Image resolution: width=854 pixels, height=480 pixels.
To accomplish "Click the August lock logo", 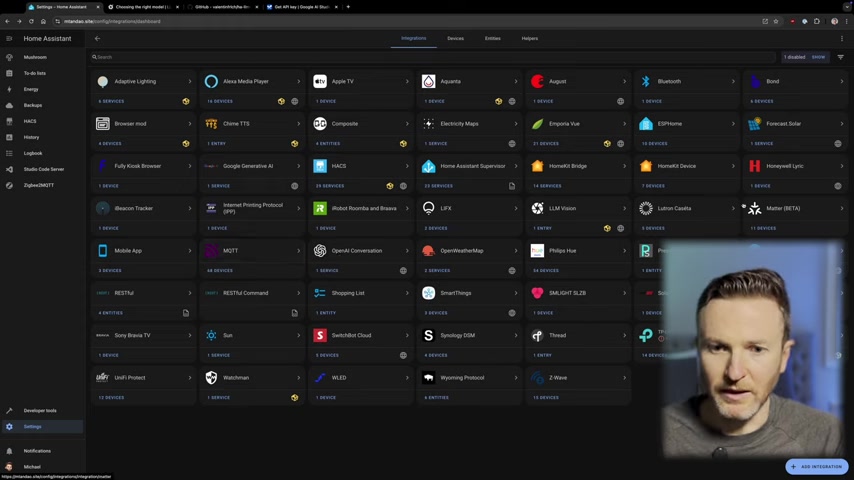I will tap(537, 81).
